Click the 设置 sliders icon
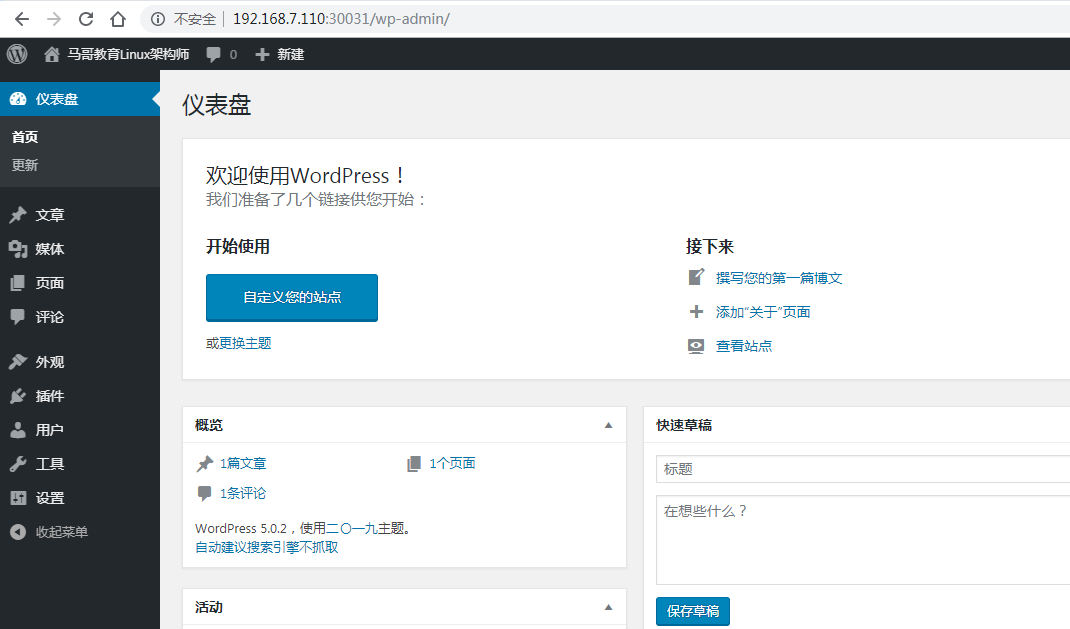This screenshot has height=629, width=1070. pyautogui.click(x=18, y=498)
